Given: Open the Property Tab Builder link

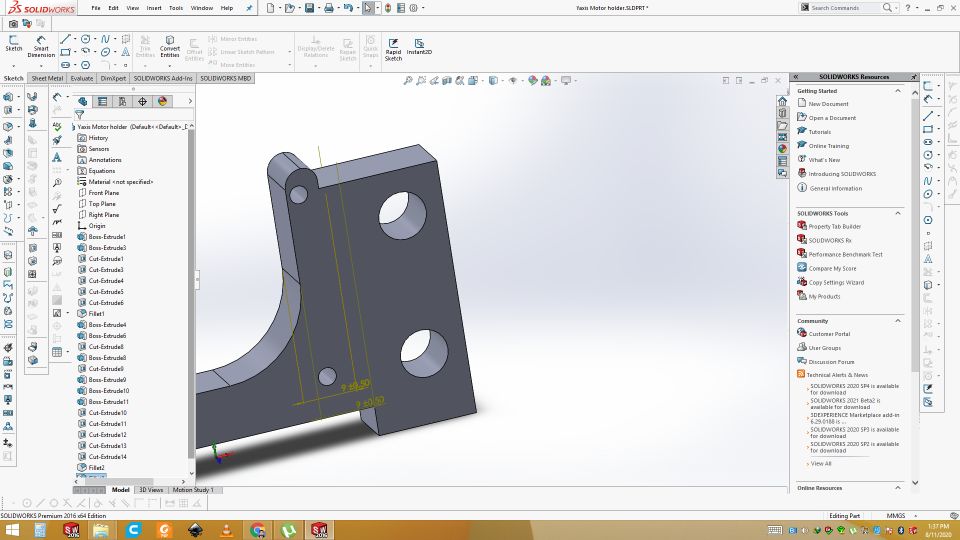Looking at the screenshot, I should click(x=834, y=226).
